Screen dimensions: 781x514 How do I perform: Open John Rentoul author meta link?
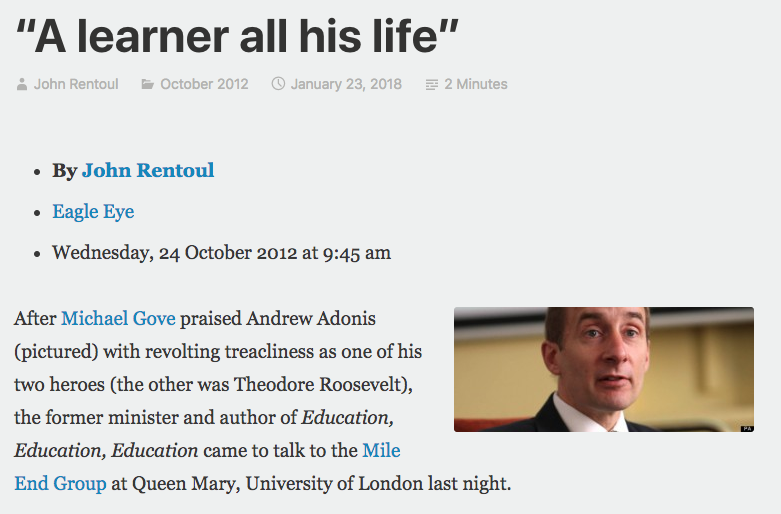click(76, 84)
